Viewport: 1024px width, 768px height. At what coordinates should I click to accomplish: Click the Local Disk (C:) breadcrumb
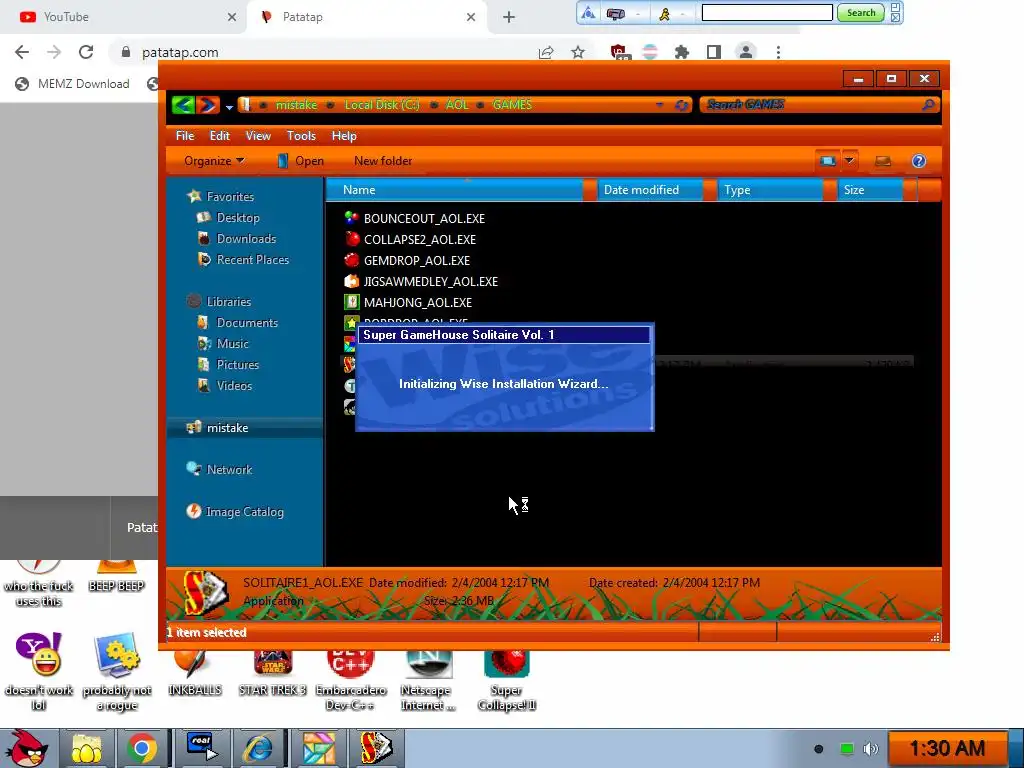382,104
